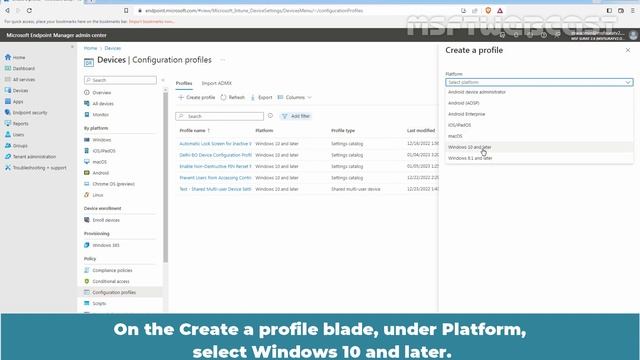Open Test - Shared Multi-user Device profile

click(x=216, y=189)
